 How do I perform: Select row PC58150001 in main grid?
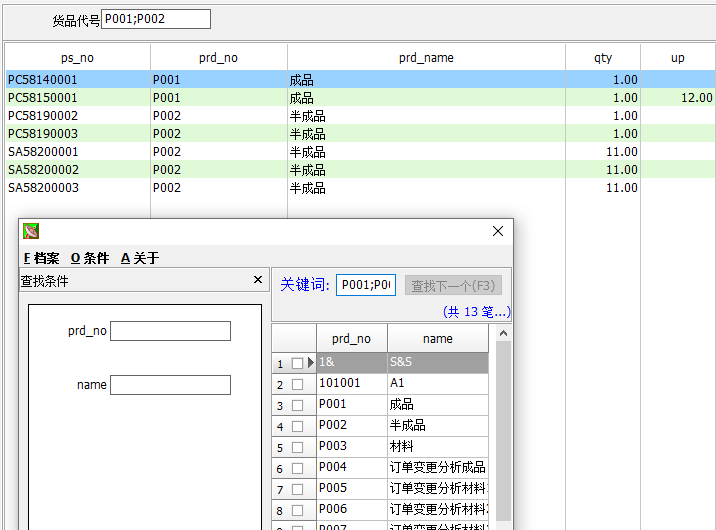click(360, 97)
